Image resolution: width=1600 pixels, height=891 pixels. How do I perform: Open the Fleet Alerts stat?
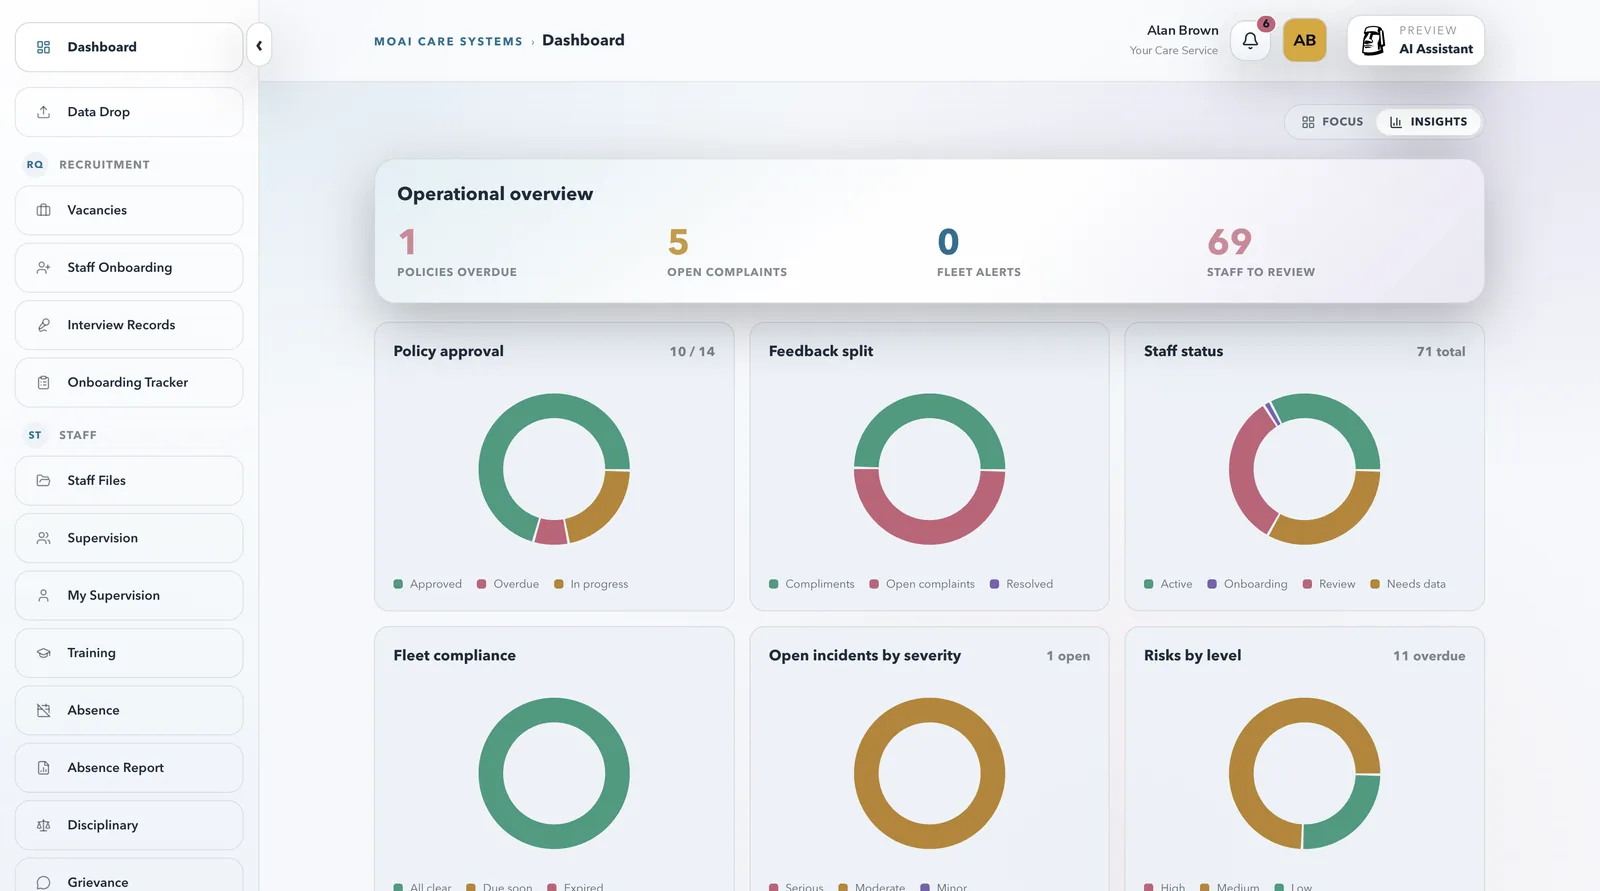coord(979,251)
